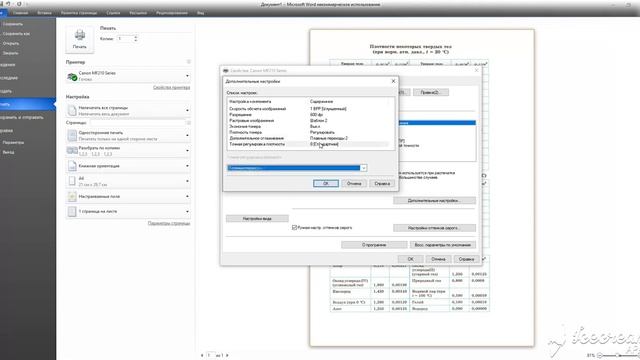Screen dimensions: 640x360
Task: Click the portrait orientation page icon
Action: pyautogui.click(x=72, y=166)
